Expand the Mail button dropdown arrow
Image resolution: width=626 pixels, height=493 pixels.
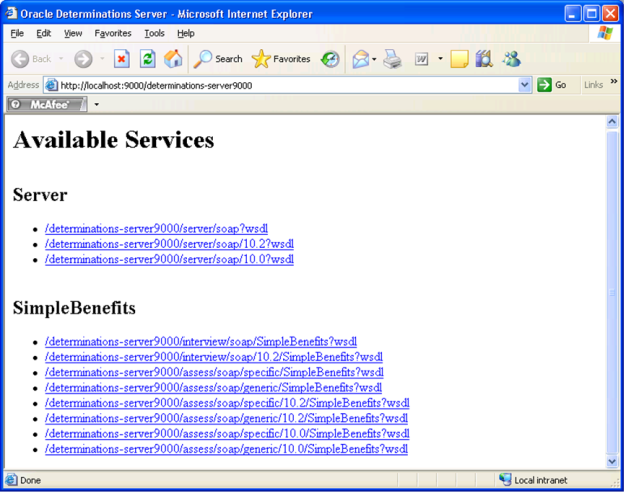click(374, 59)
